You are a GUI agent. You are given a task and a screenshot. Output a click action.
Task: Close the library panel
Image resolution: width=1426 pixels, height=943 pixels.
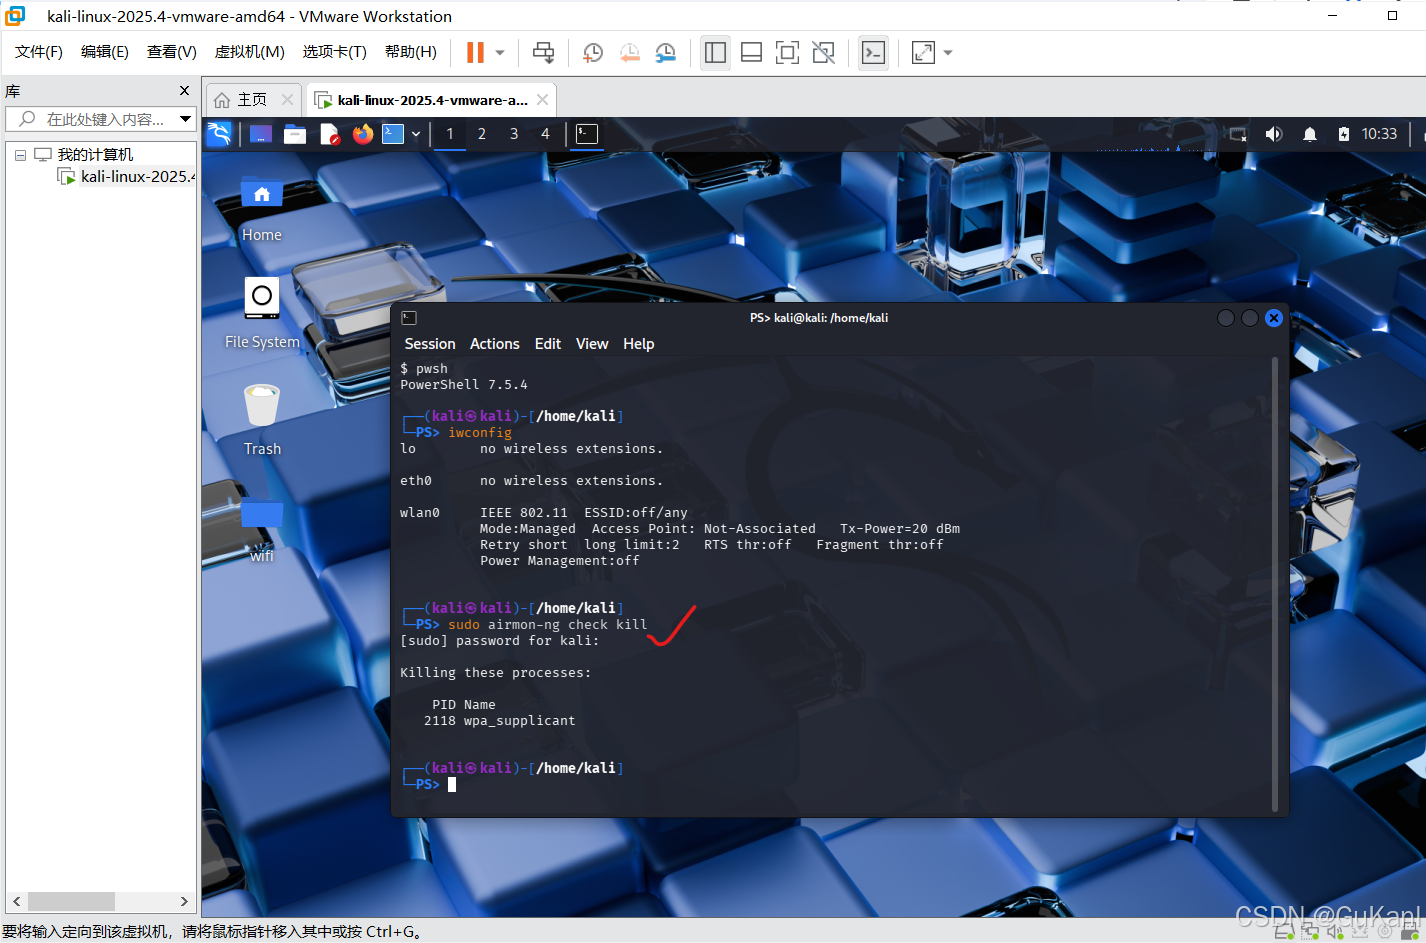(184, 91)
